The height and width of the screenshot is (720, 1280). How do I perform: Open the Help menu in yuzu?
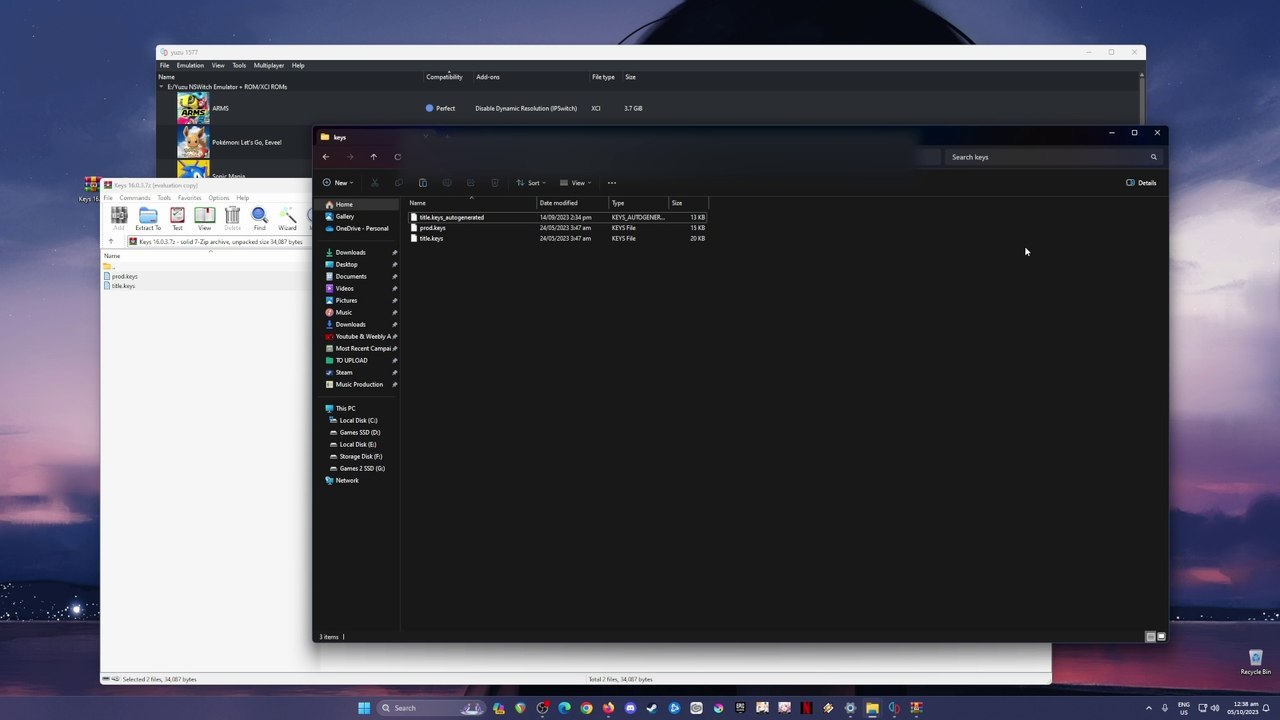(298, 65)
